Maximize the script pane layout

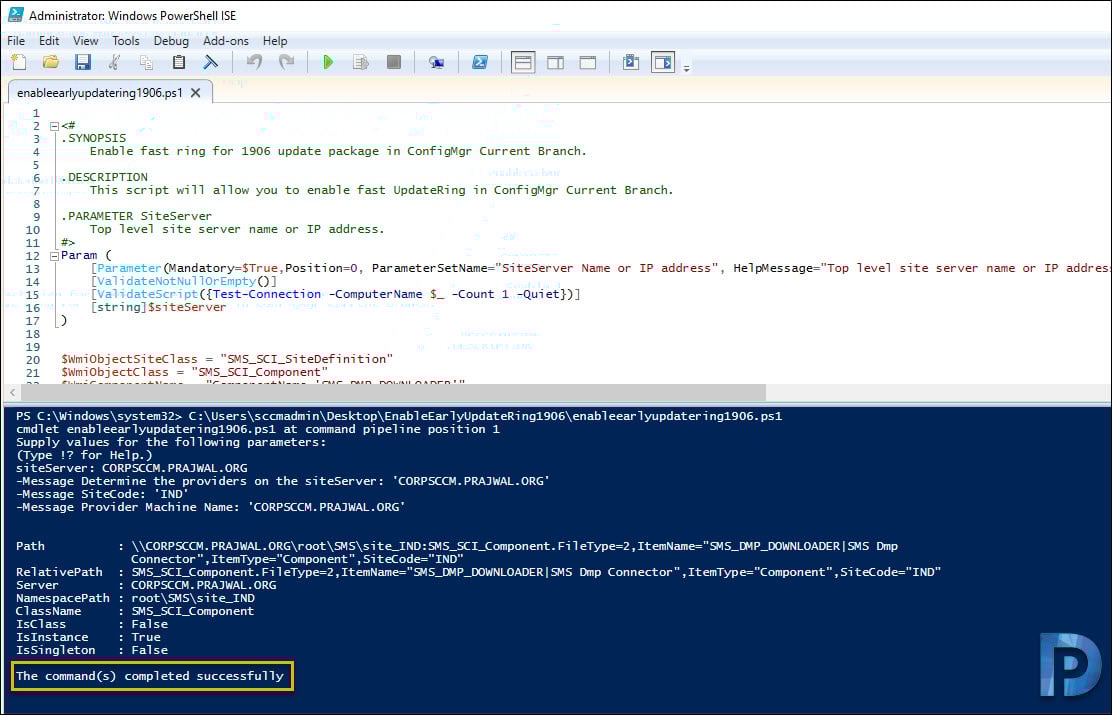(x=588, y=62)
